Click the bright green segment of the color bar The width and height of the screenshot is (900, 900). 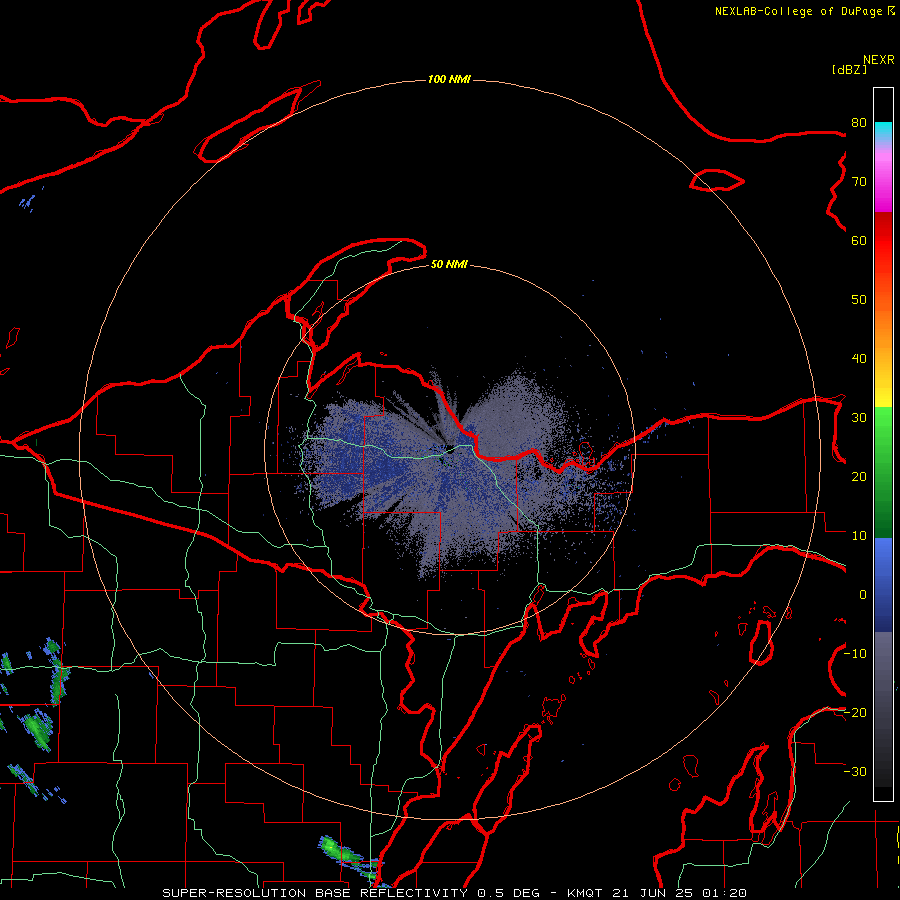click(x=883, y=428)
